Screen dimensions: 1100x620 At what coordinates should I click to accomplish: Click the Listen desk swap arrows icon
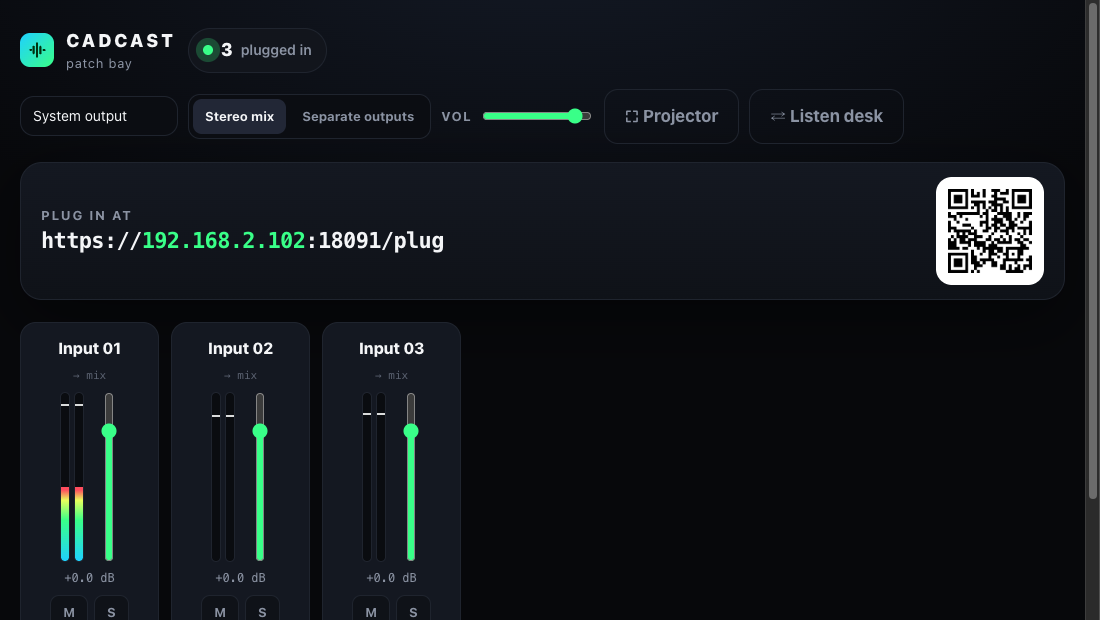click(x=777, y=116)
